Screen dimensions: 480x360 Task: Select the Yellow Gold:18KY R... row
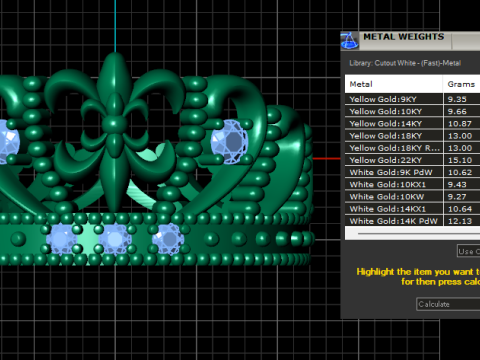click(x=412, y=148)
